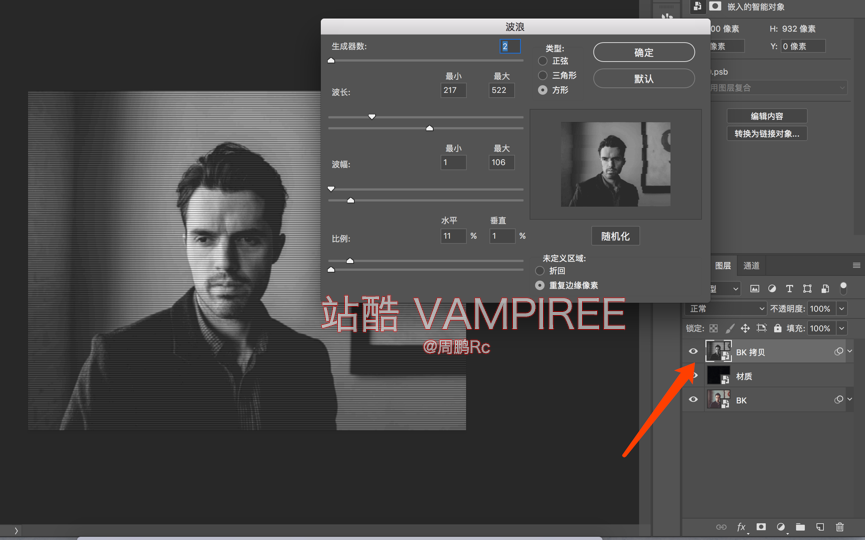Hide the BK layer

pyautogui.click(x=693, y=399)
